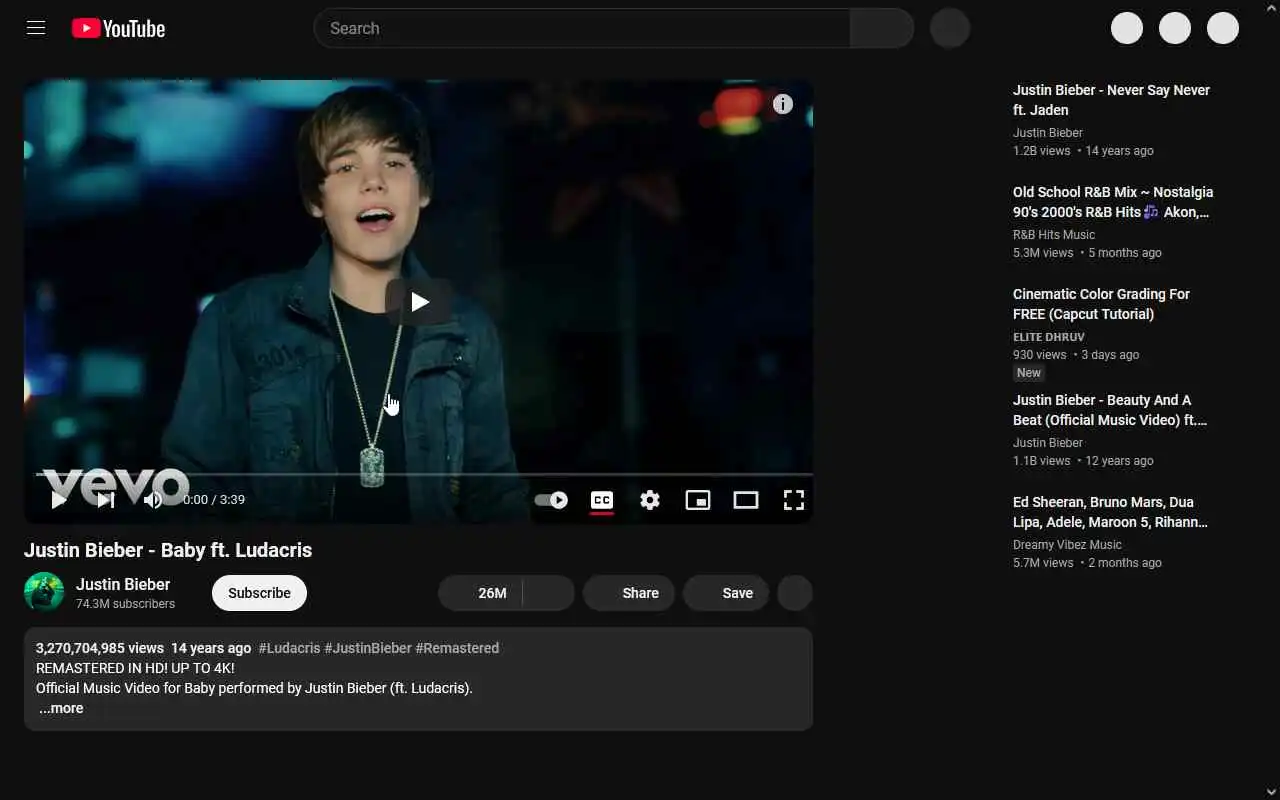Show video info card icon
The image size is (1280, 800).
point(783,104)
